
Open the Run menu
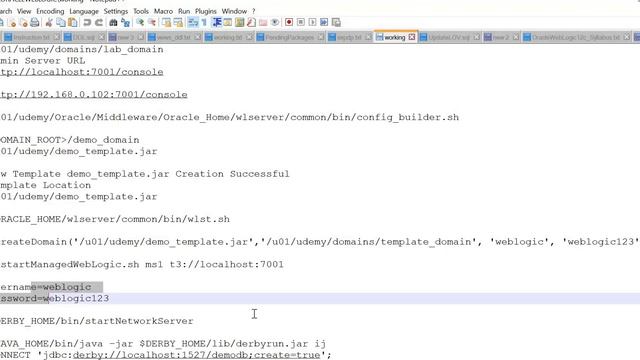pyautogui.click(x=184, y=11)
